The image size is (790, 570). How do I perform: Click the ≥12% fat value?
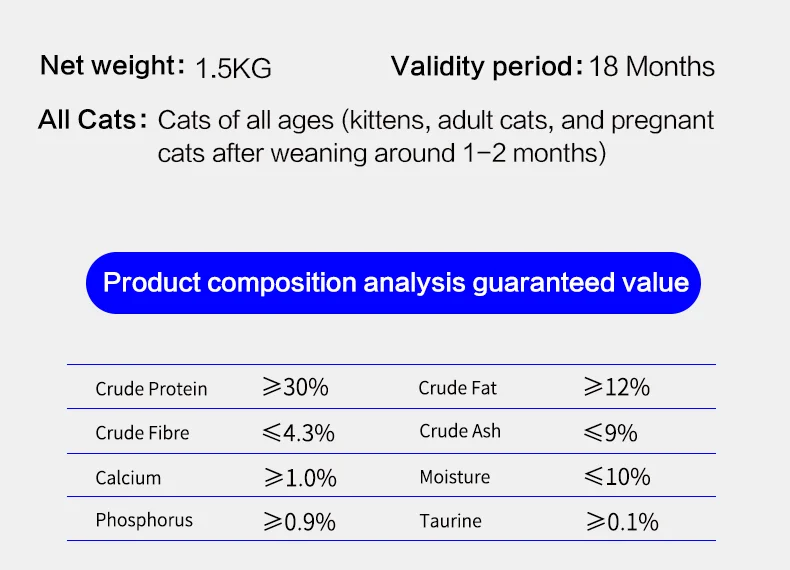tap(617, 387)
